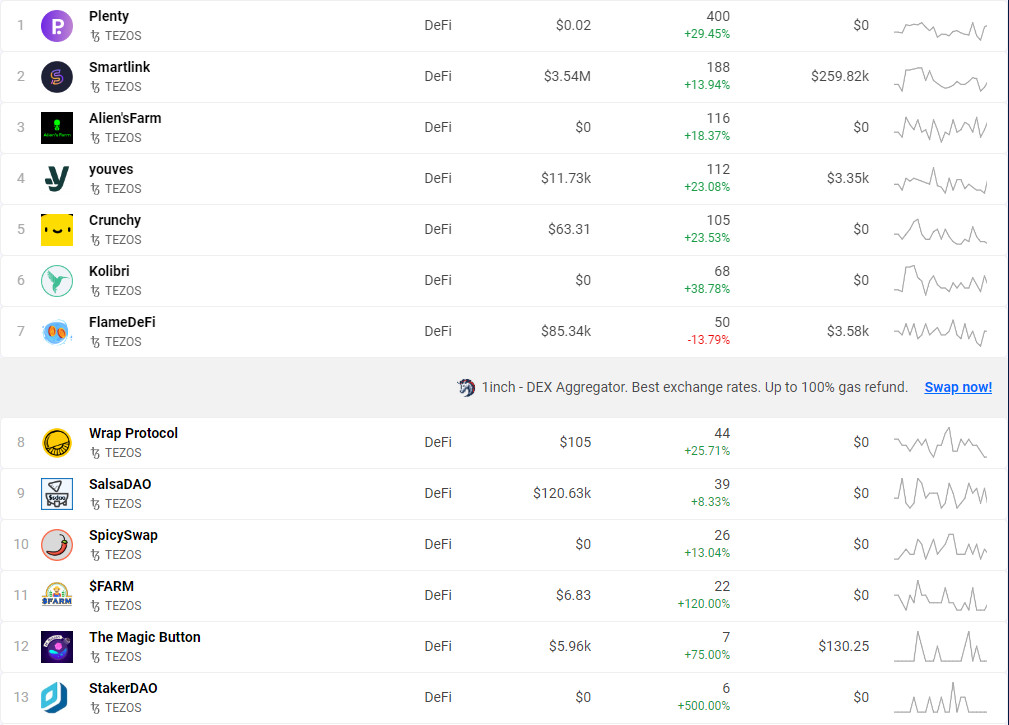Click the SalsaDAO logo icon
The height and width of the screenshot is (725, 1009).
tap(57, 493)
